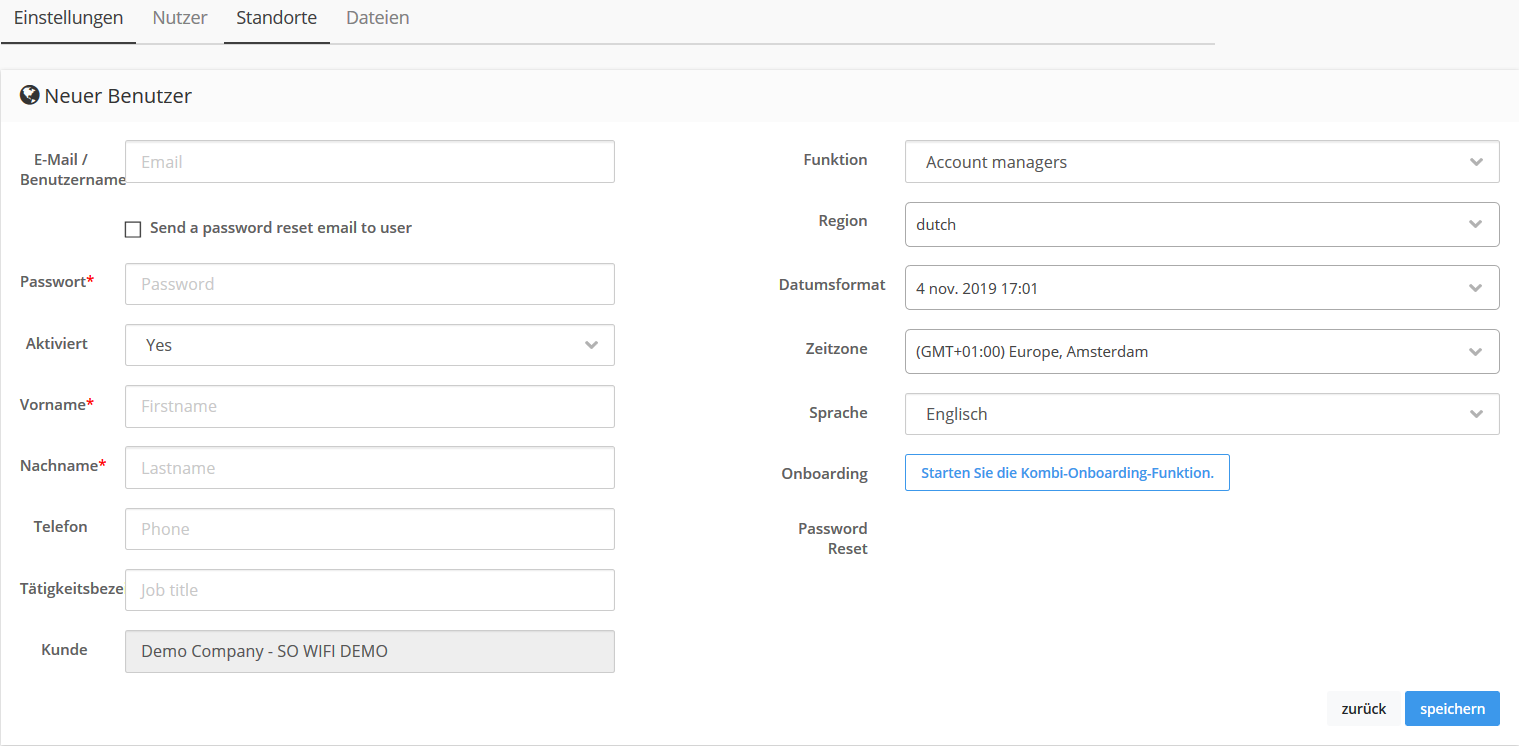Open the Datumsformat dropdown
Screen dimensions: 1519x746
(1202, 288)
